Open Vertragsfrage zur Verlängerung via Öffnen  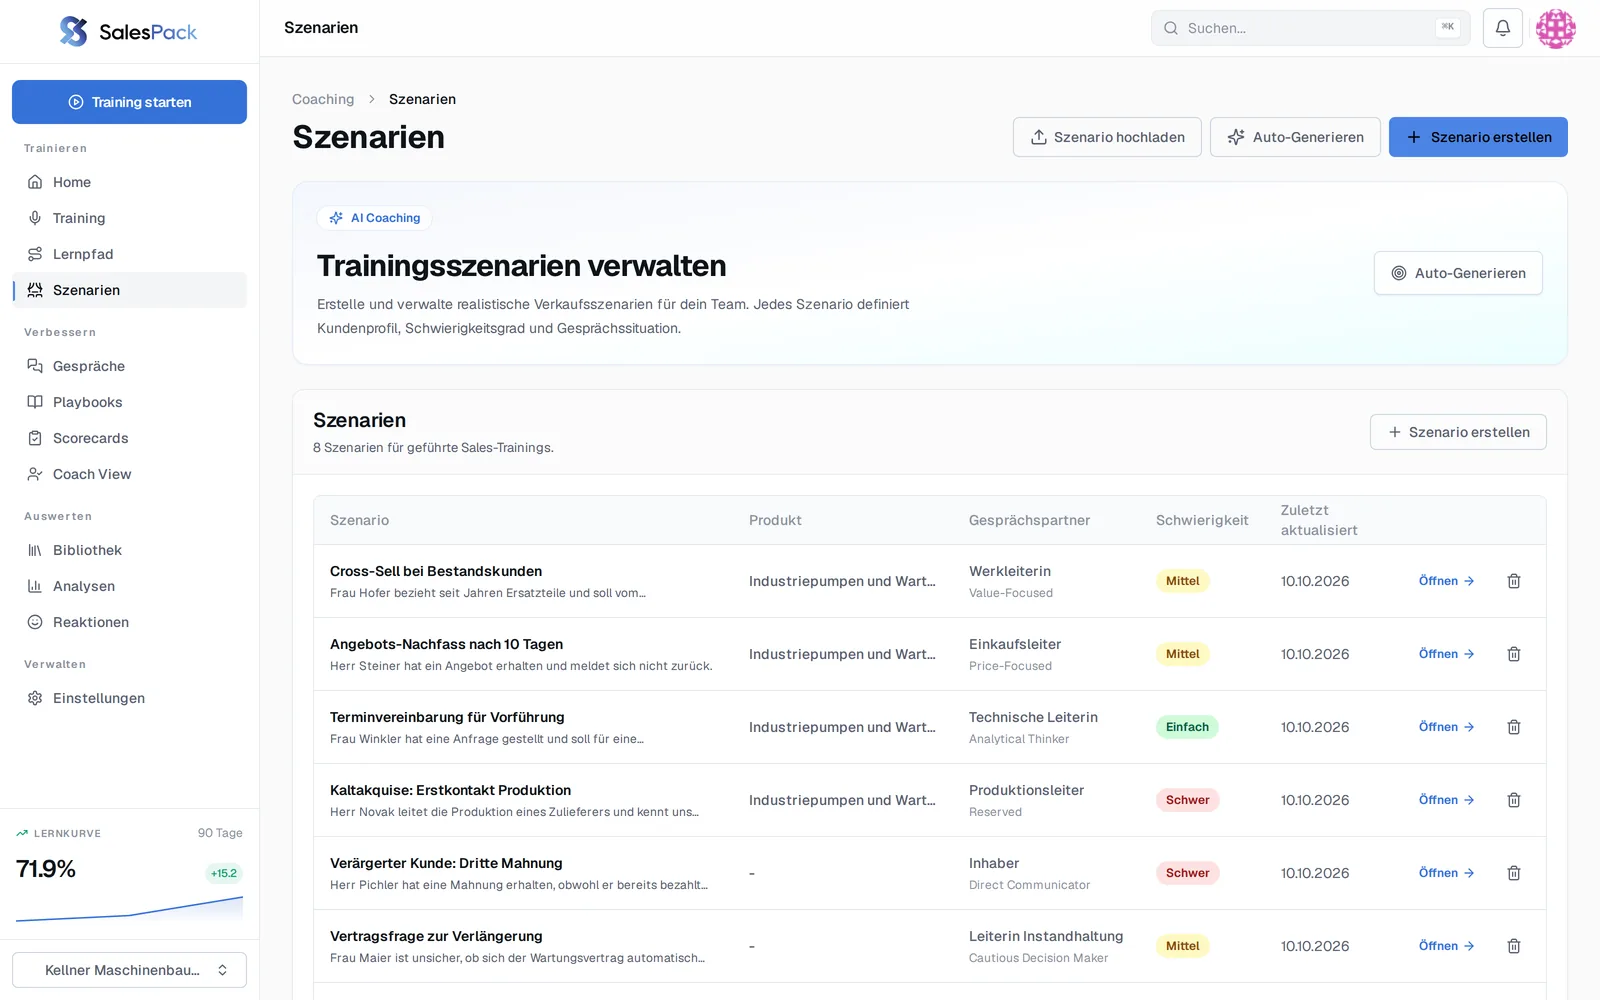point(1447,946)
